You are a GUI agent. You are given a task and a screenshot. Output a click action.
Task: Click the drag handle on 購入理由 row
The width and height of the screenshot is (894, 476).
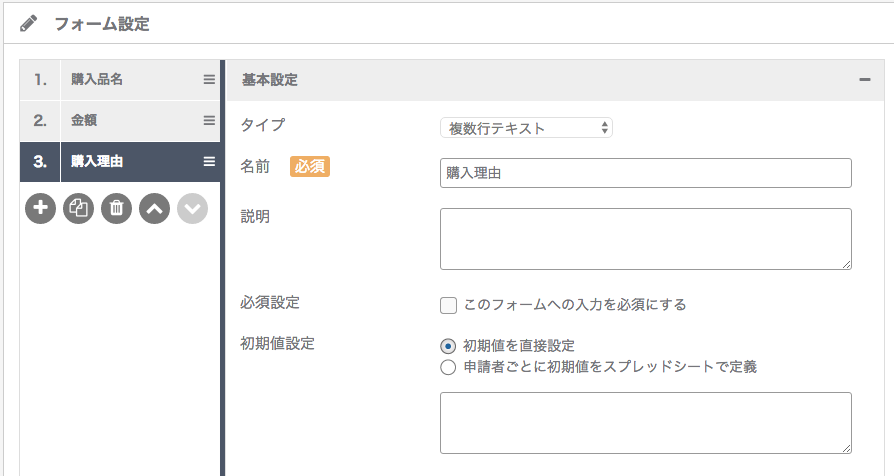(209, 162)
